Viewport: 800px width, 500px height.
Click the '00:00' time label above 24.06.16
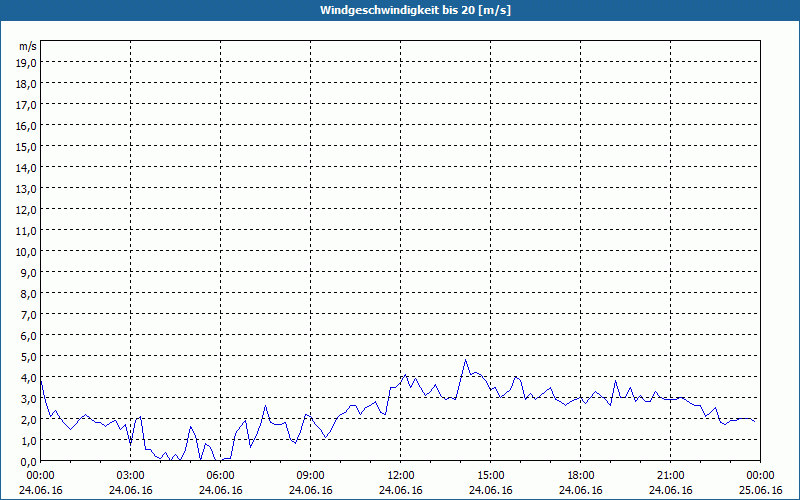[x=41, y=476]
